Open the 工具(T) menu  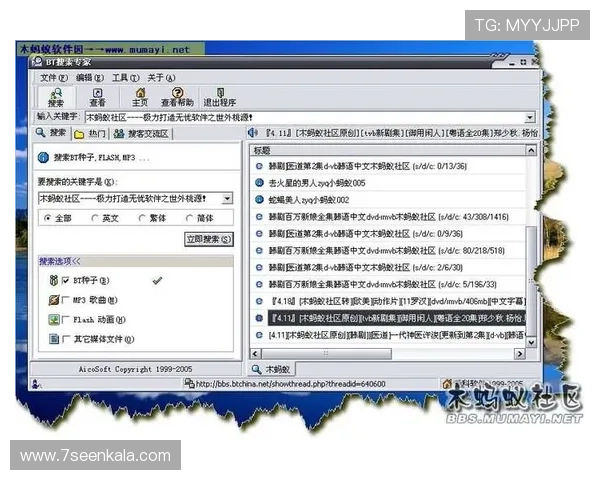coord(126,78)
